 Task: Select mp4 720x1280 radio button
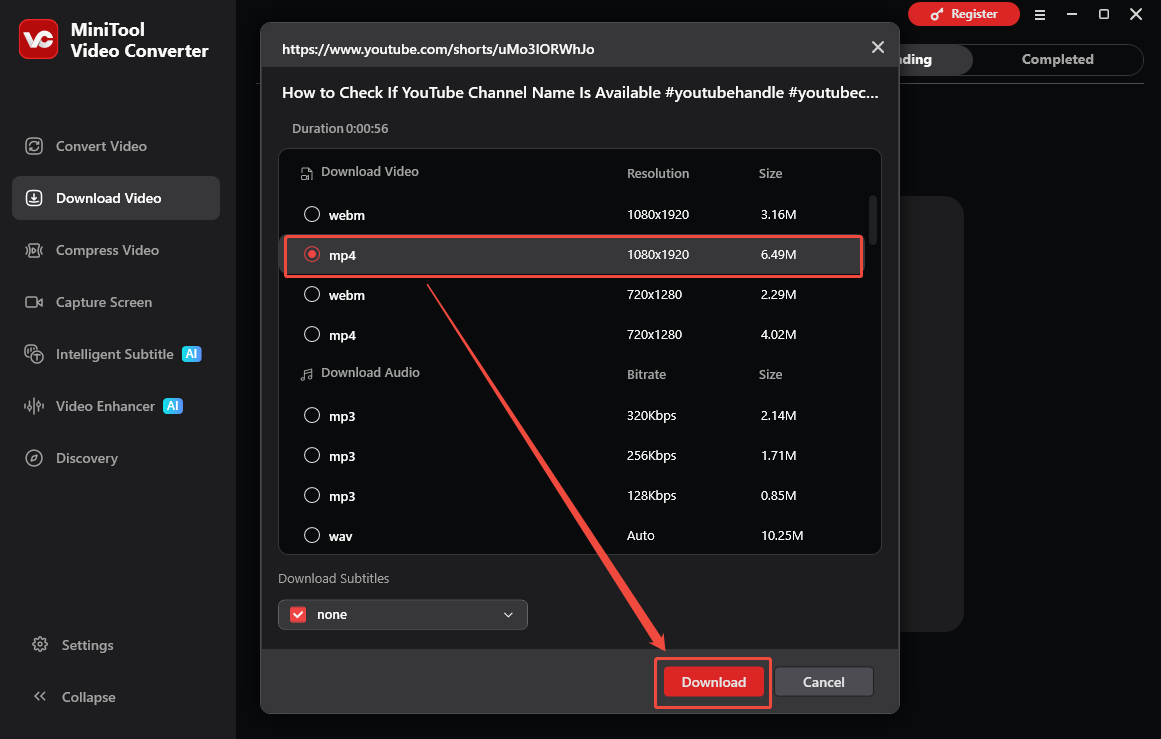312,334
